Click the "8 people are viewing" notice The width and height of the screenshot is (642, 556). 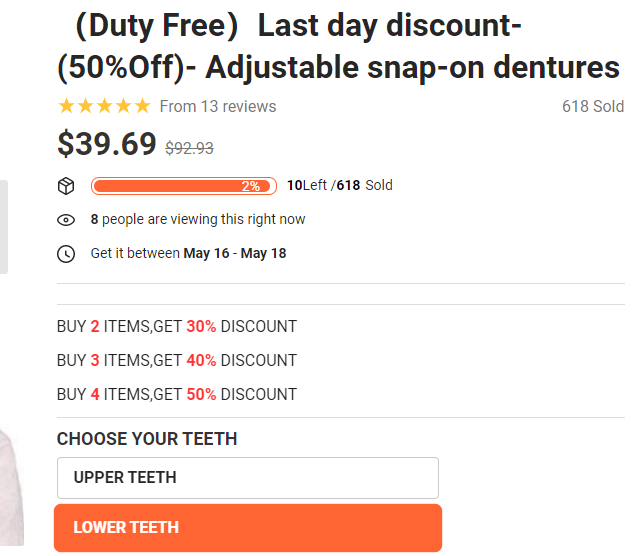198,220
